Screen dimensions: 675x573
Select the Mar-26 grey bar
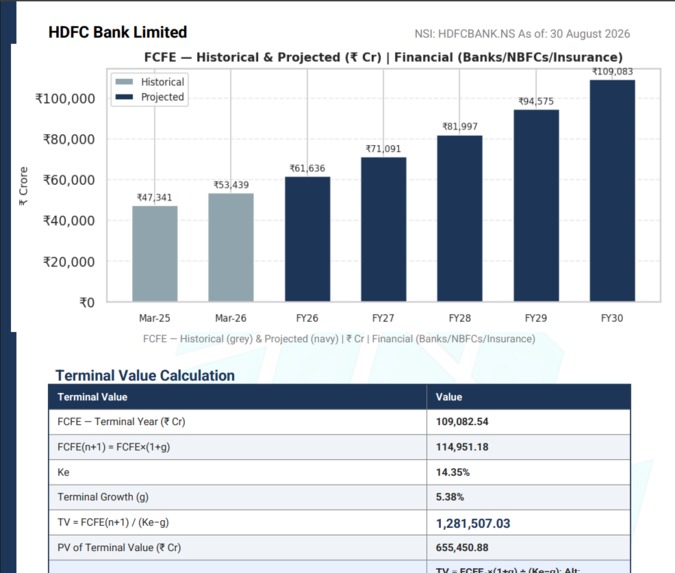[231, 248]
